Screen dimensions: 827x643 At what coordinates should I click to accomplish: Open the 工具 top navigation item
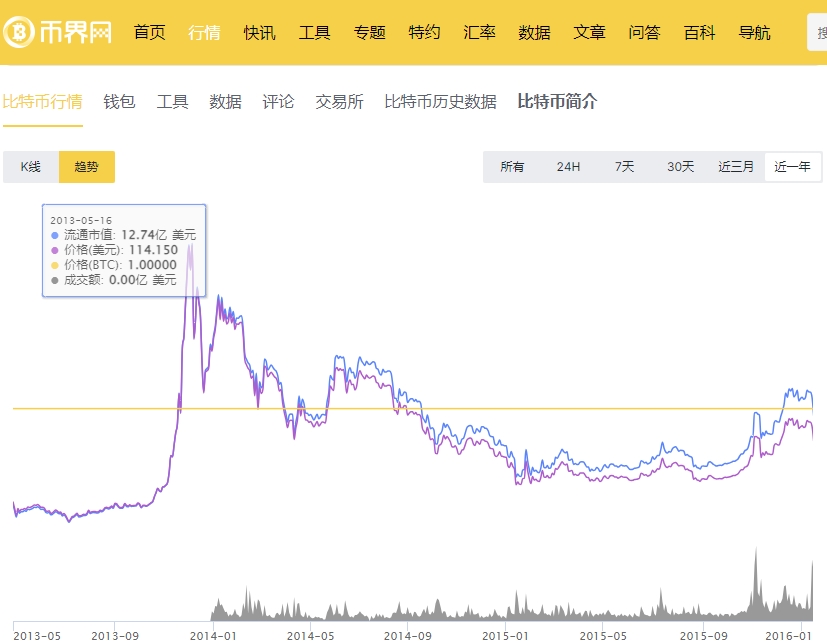tap(314, 32)
